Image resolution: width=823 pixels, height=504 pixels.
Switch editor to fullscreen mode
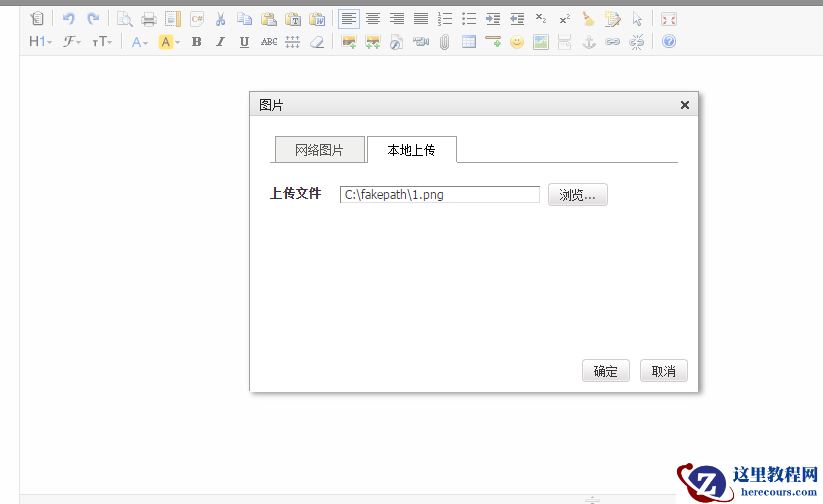click(669, 19)
